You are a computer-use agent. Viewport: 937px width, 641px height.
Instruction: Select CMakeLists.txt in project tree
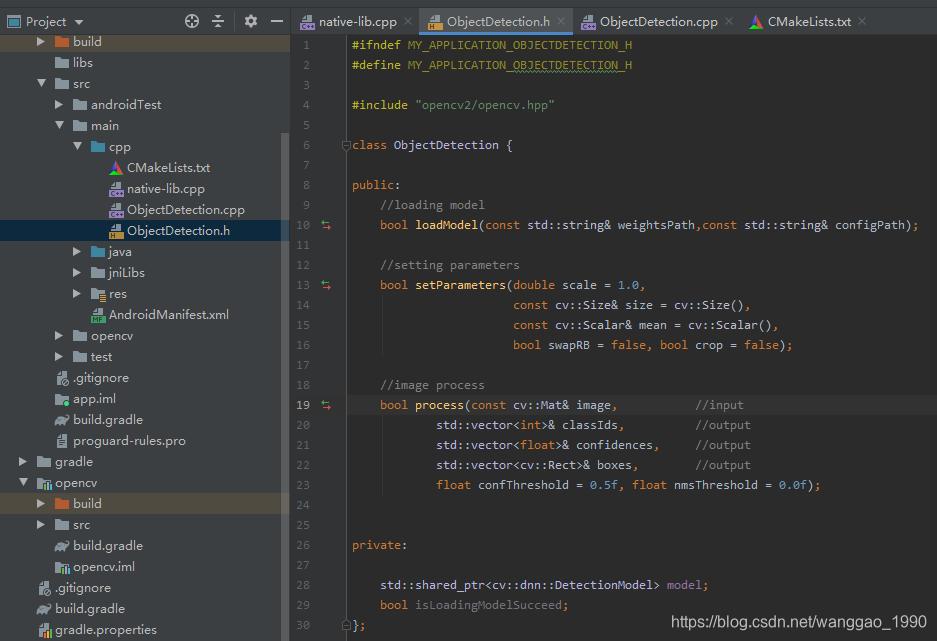coord(168,168)
